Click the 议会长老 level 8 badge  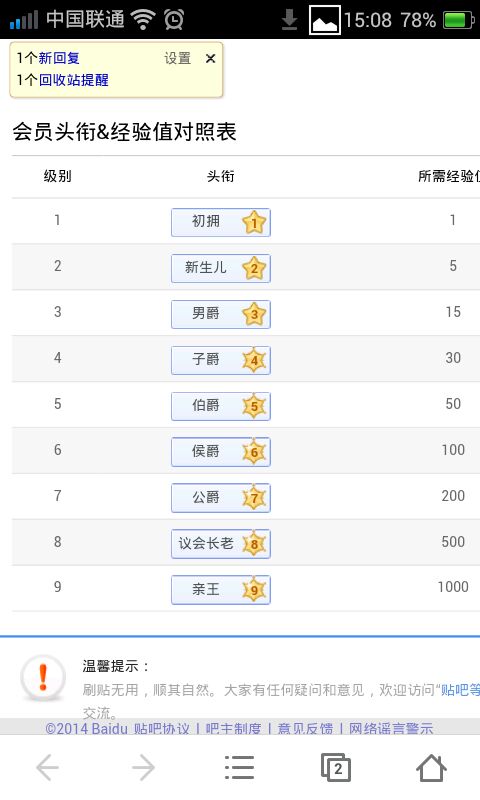[221, 544]
